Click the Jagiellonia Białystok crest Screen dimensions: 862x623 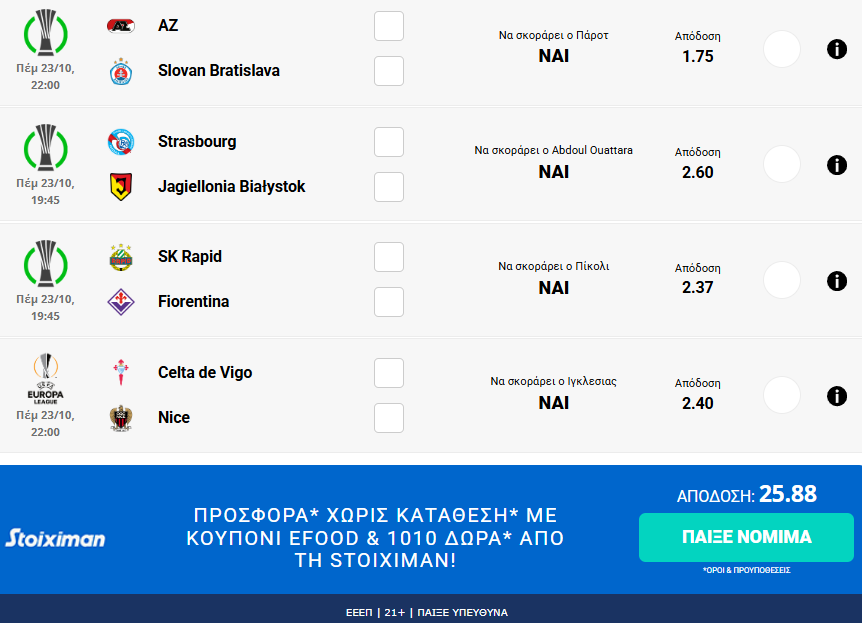click(x=123, y=187)
